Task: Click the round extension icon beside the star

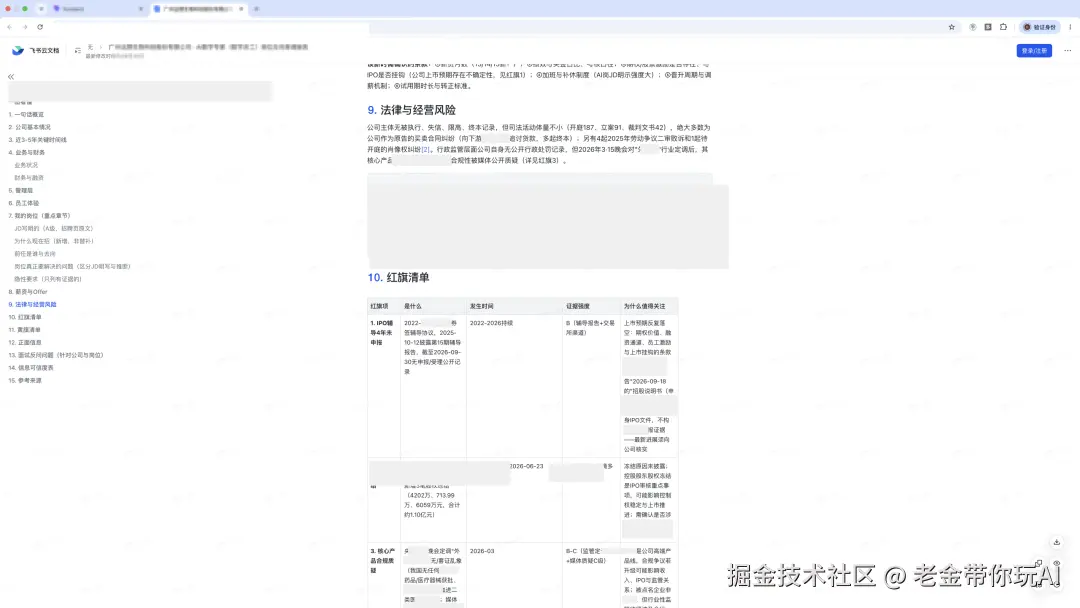Action: pos(973,27)
